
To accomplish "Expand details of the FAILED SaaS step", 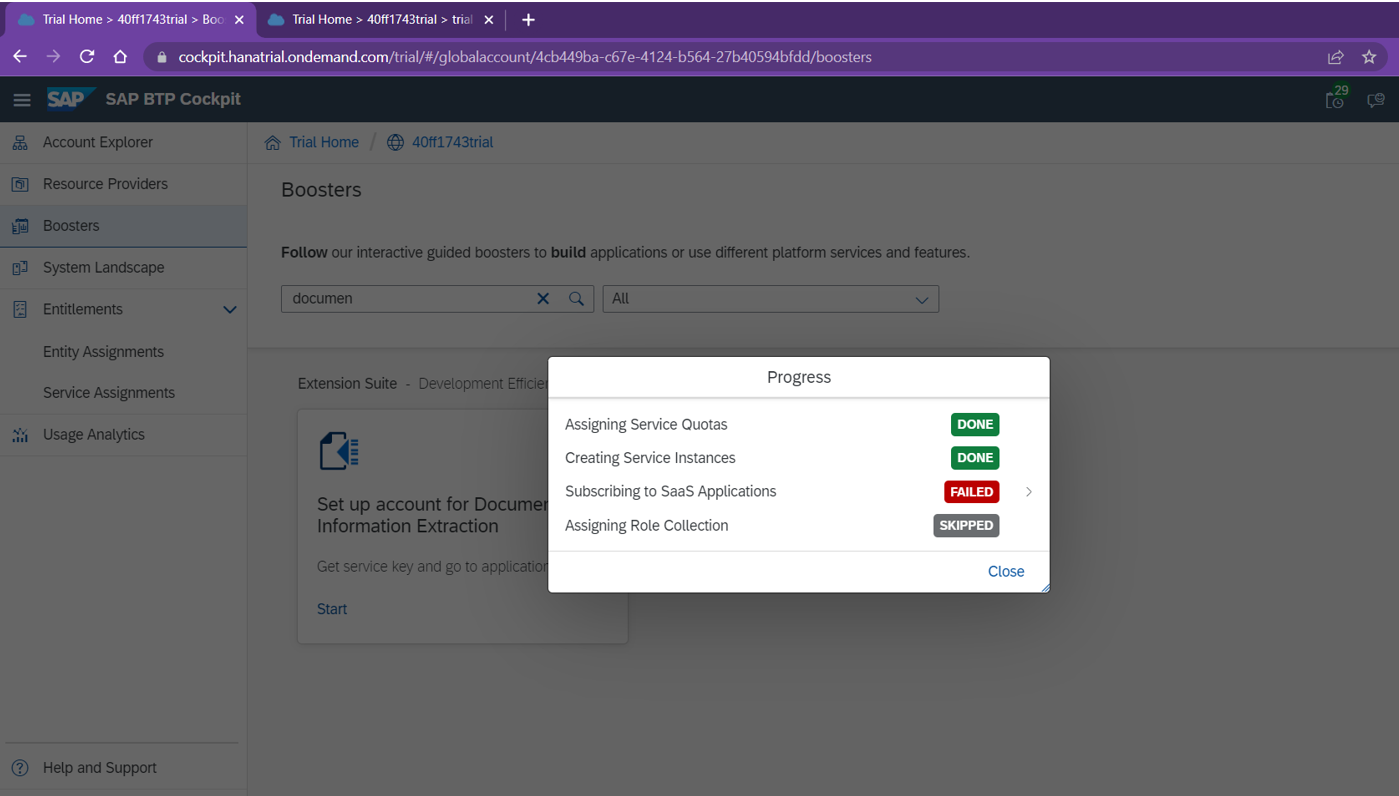I will click(1030, 491).
